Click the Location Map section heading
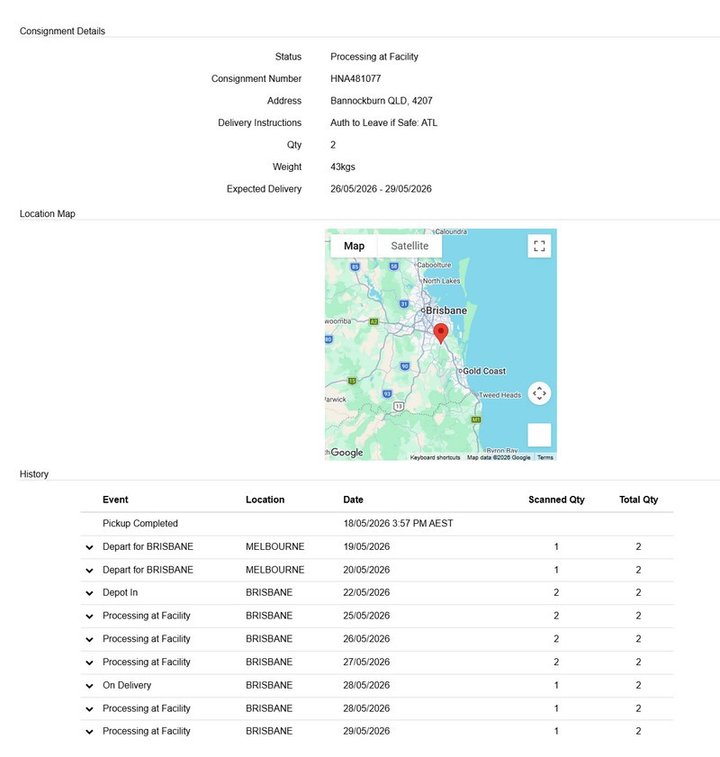Screen dimensions: 720x757 [47, 213]
